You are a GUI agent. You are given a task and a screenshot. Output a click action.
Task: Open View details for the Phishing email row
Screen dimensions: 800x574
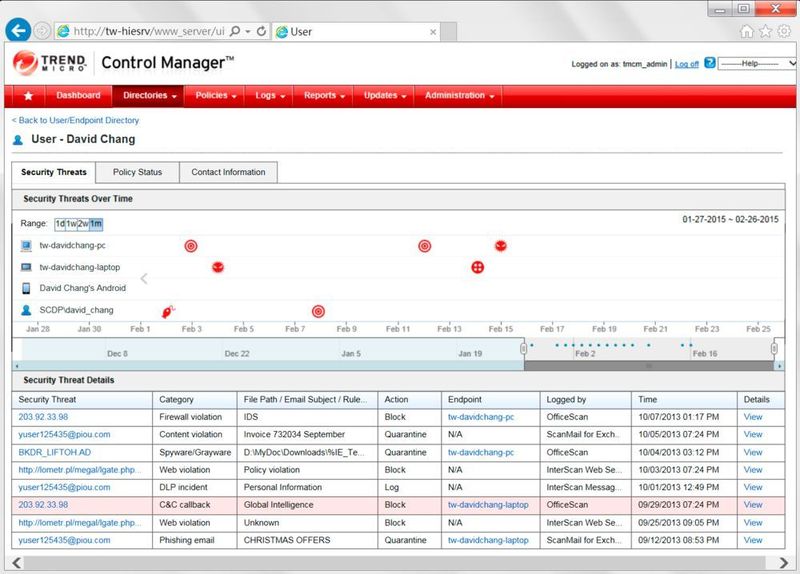click(x=753, y=540)
